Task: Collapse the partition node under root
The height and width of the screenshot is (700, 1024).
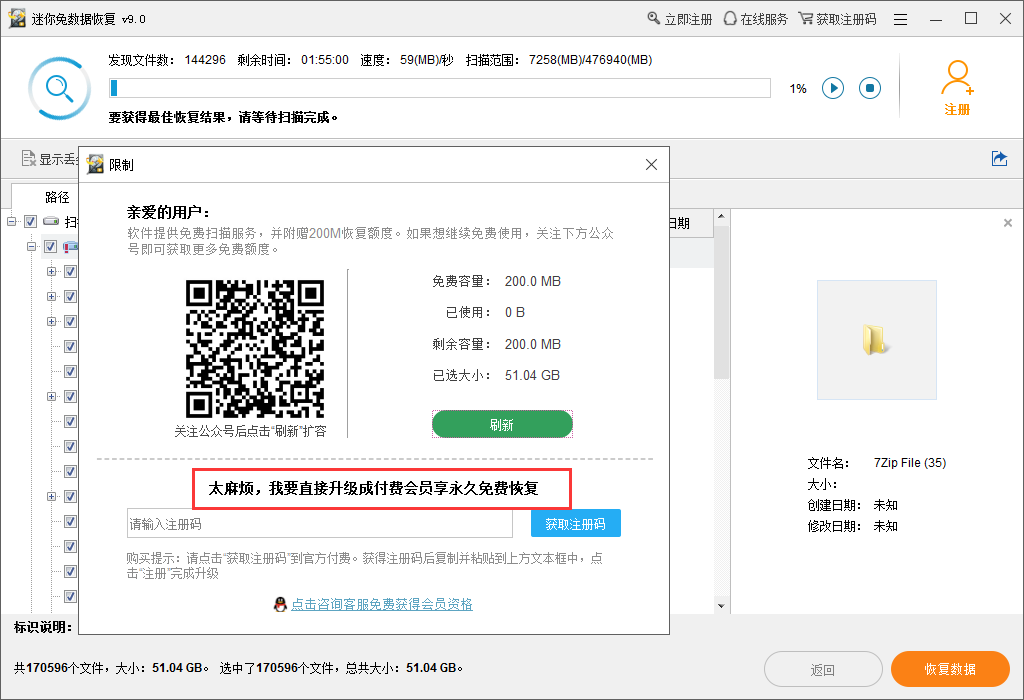Action: (31, 247)
